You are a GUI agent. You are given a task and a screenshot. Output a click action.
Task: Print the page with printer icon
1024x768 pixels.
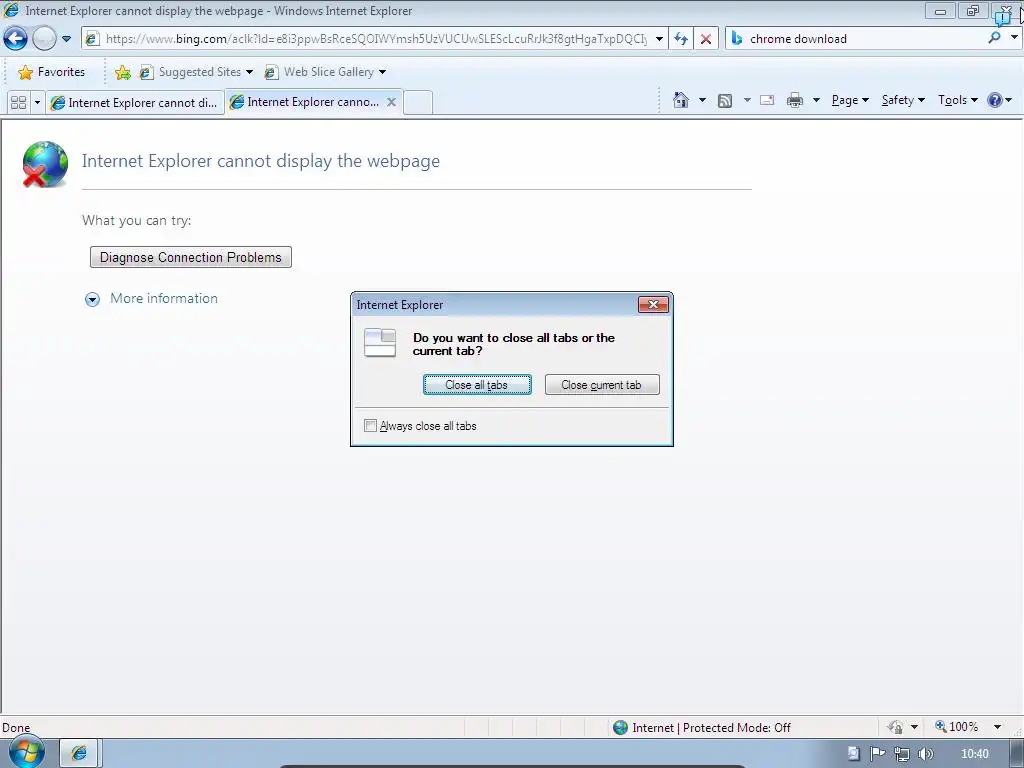click(x=795, y=100)
